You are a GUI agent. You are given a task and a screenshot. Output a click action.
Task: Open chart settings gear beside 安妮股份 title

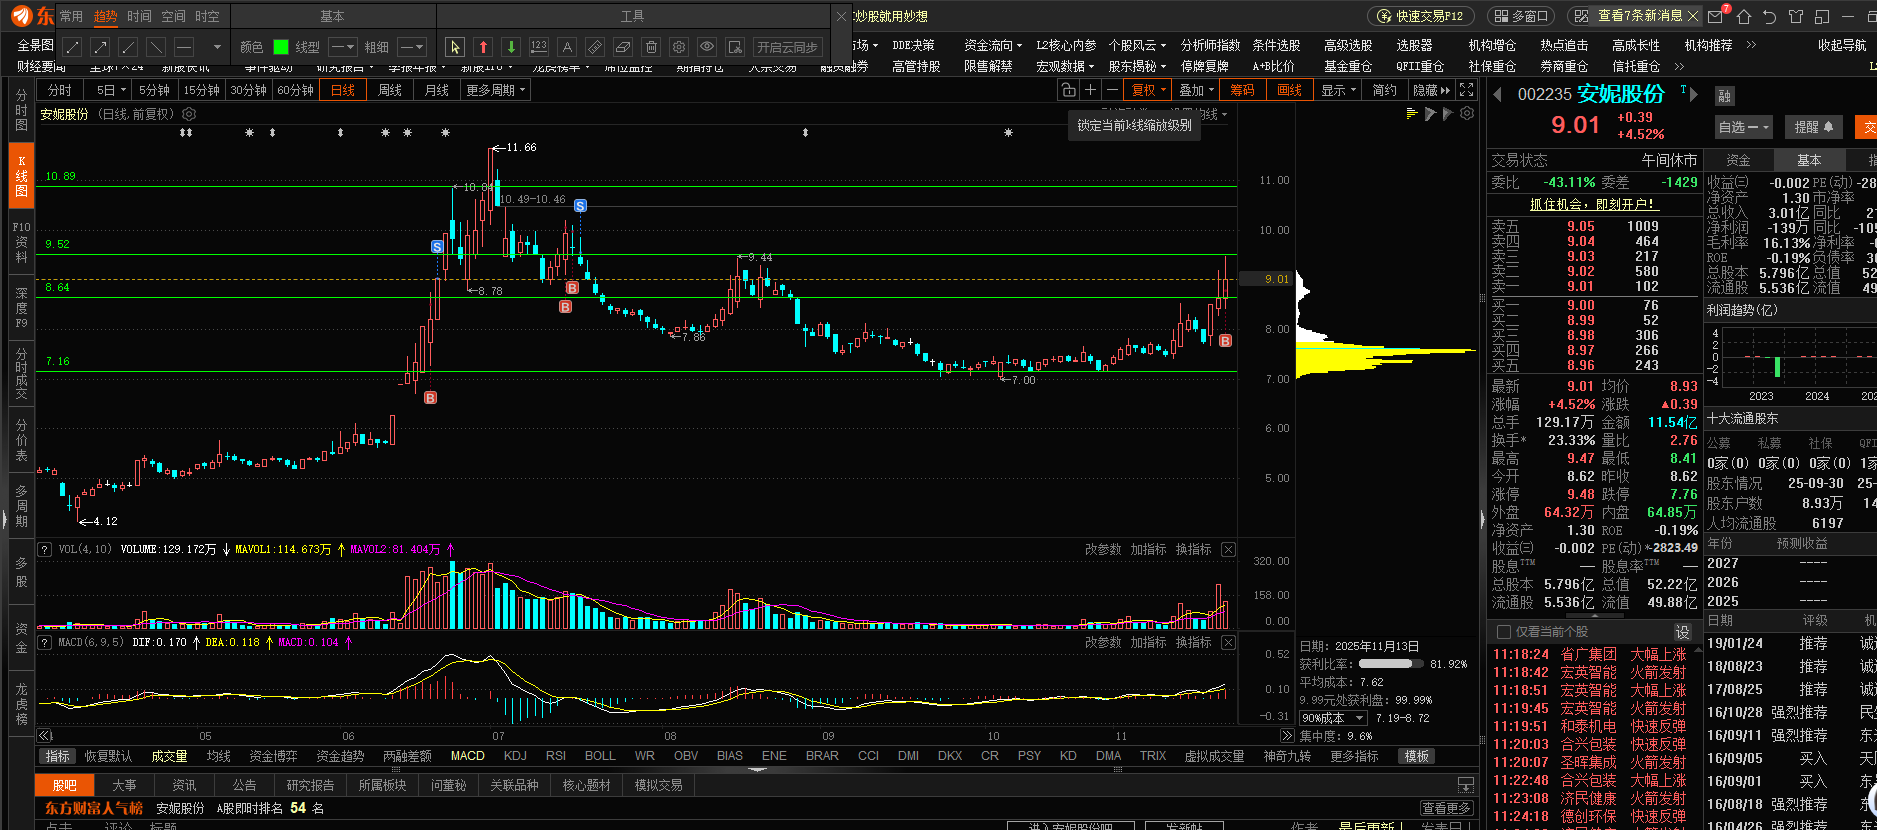189,114
